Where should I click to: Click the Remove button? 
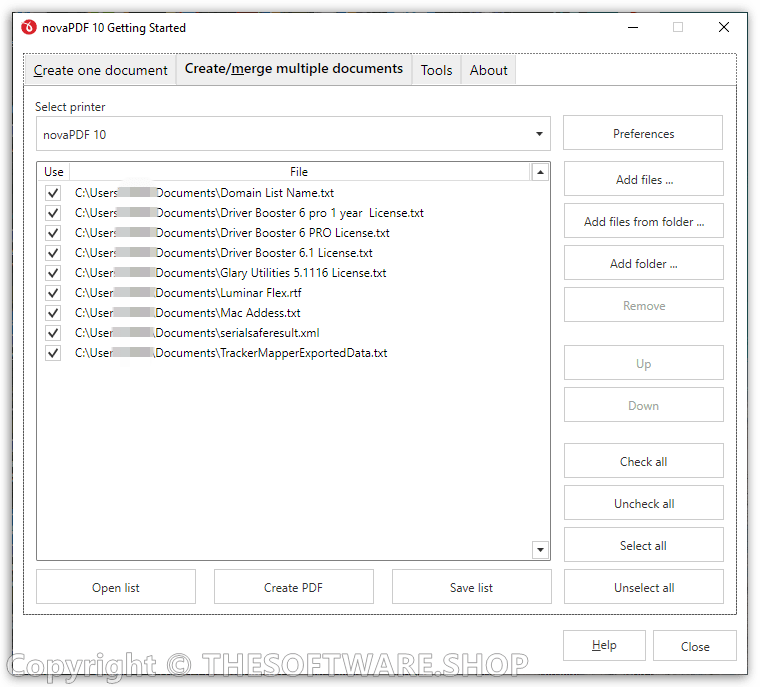pos(644,305)
